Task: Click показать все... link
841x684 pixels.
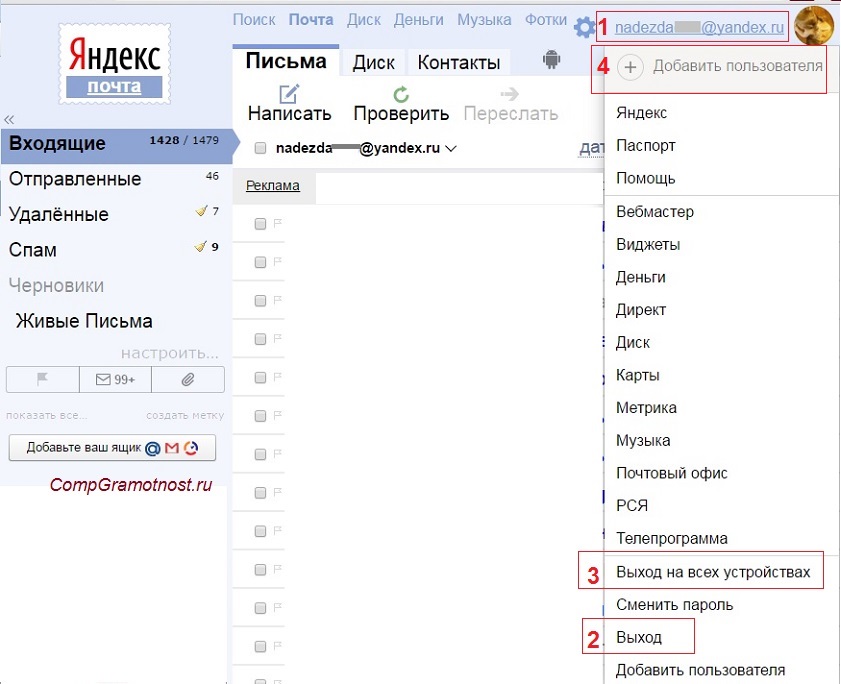Action: point(47,415)
